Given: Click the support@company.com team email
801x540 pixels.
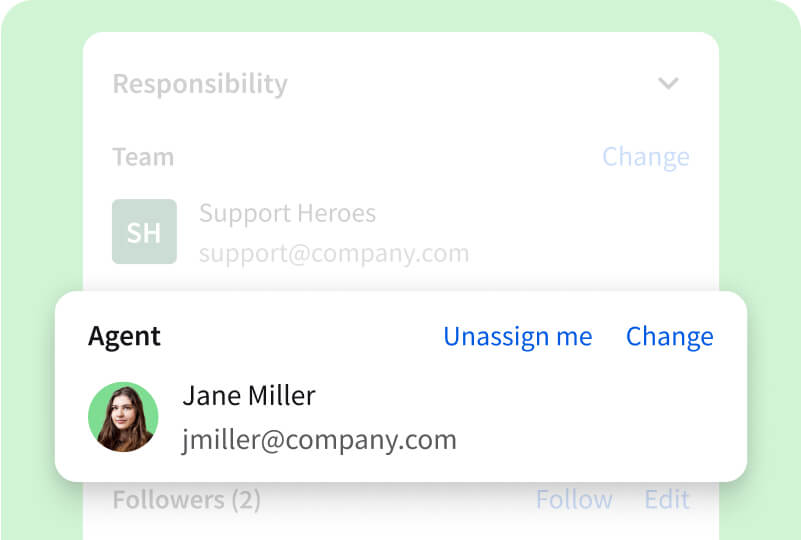Looking at the screenshot, I should [333, 253].
